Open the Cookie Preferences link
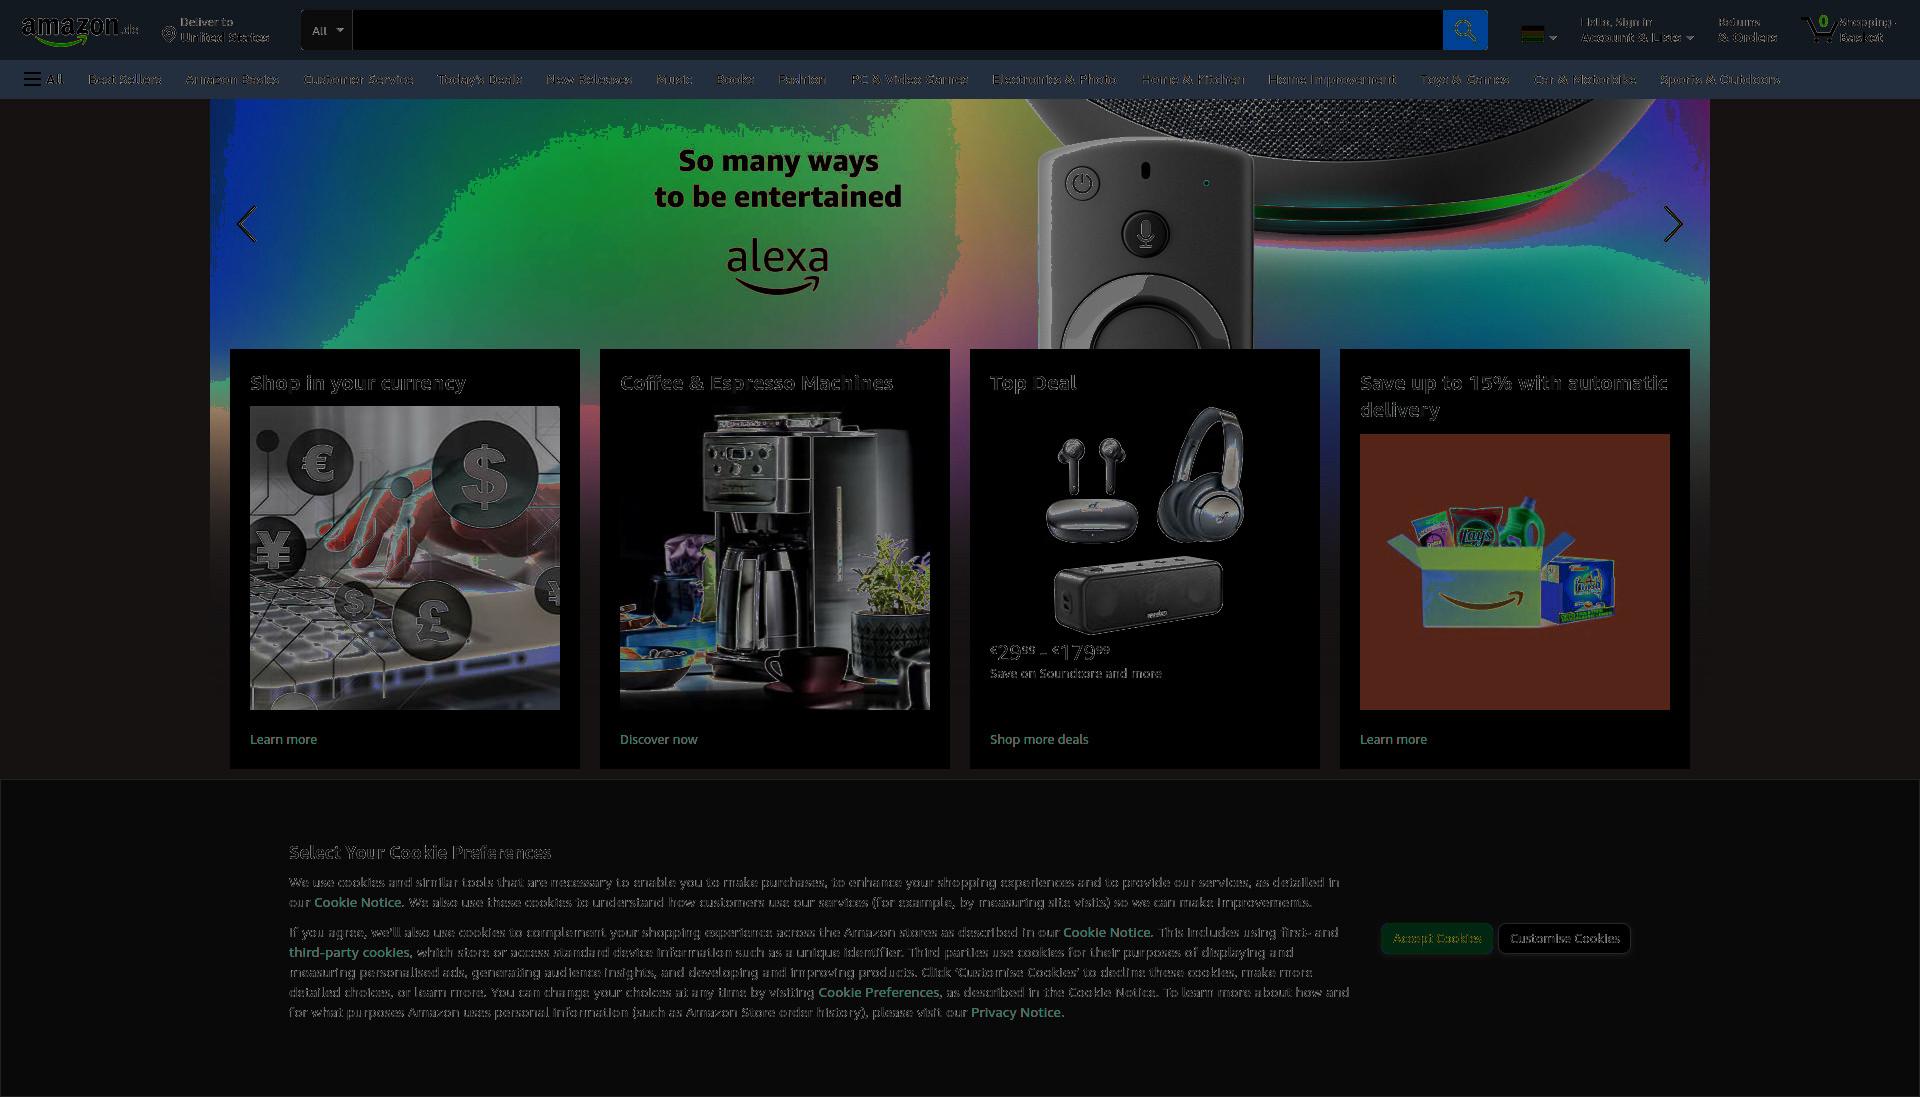1920x1097 pixels. click(879, 992)
